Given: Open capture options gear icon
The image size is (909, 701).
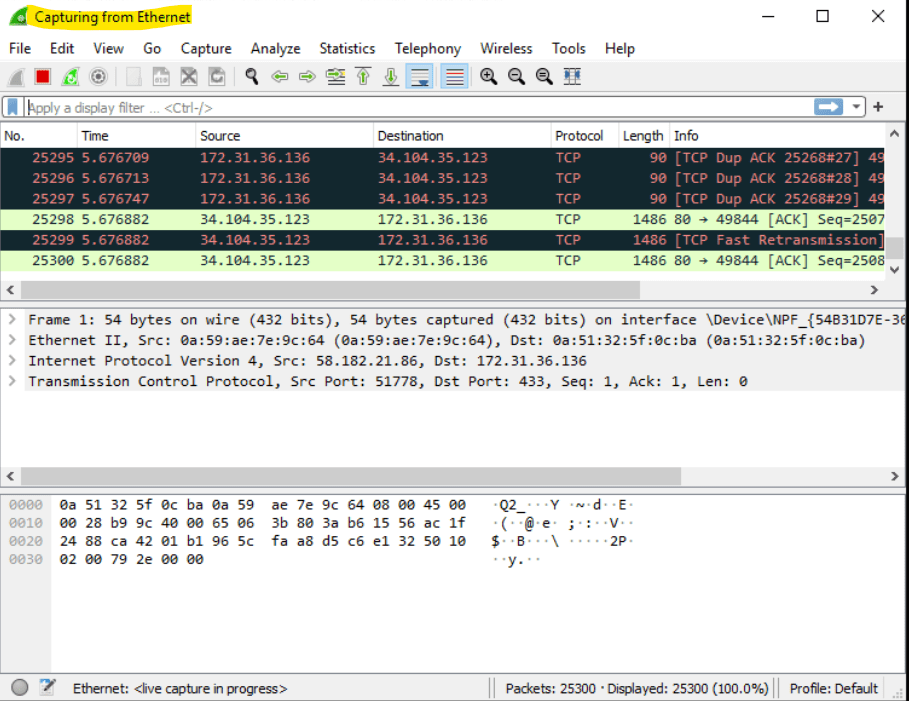Looking at the screenshot, I should coord(98,77).
